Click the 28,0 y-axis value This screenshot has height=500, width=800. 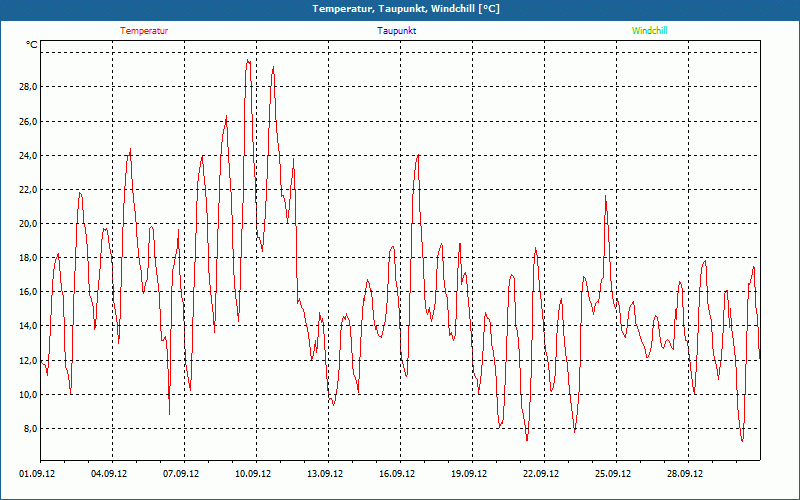click(x=28, y=87)
